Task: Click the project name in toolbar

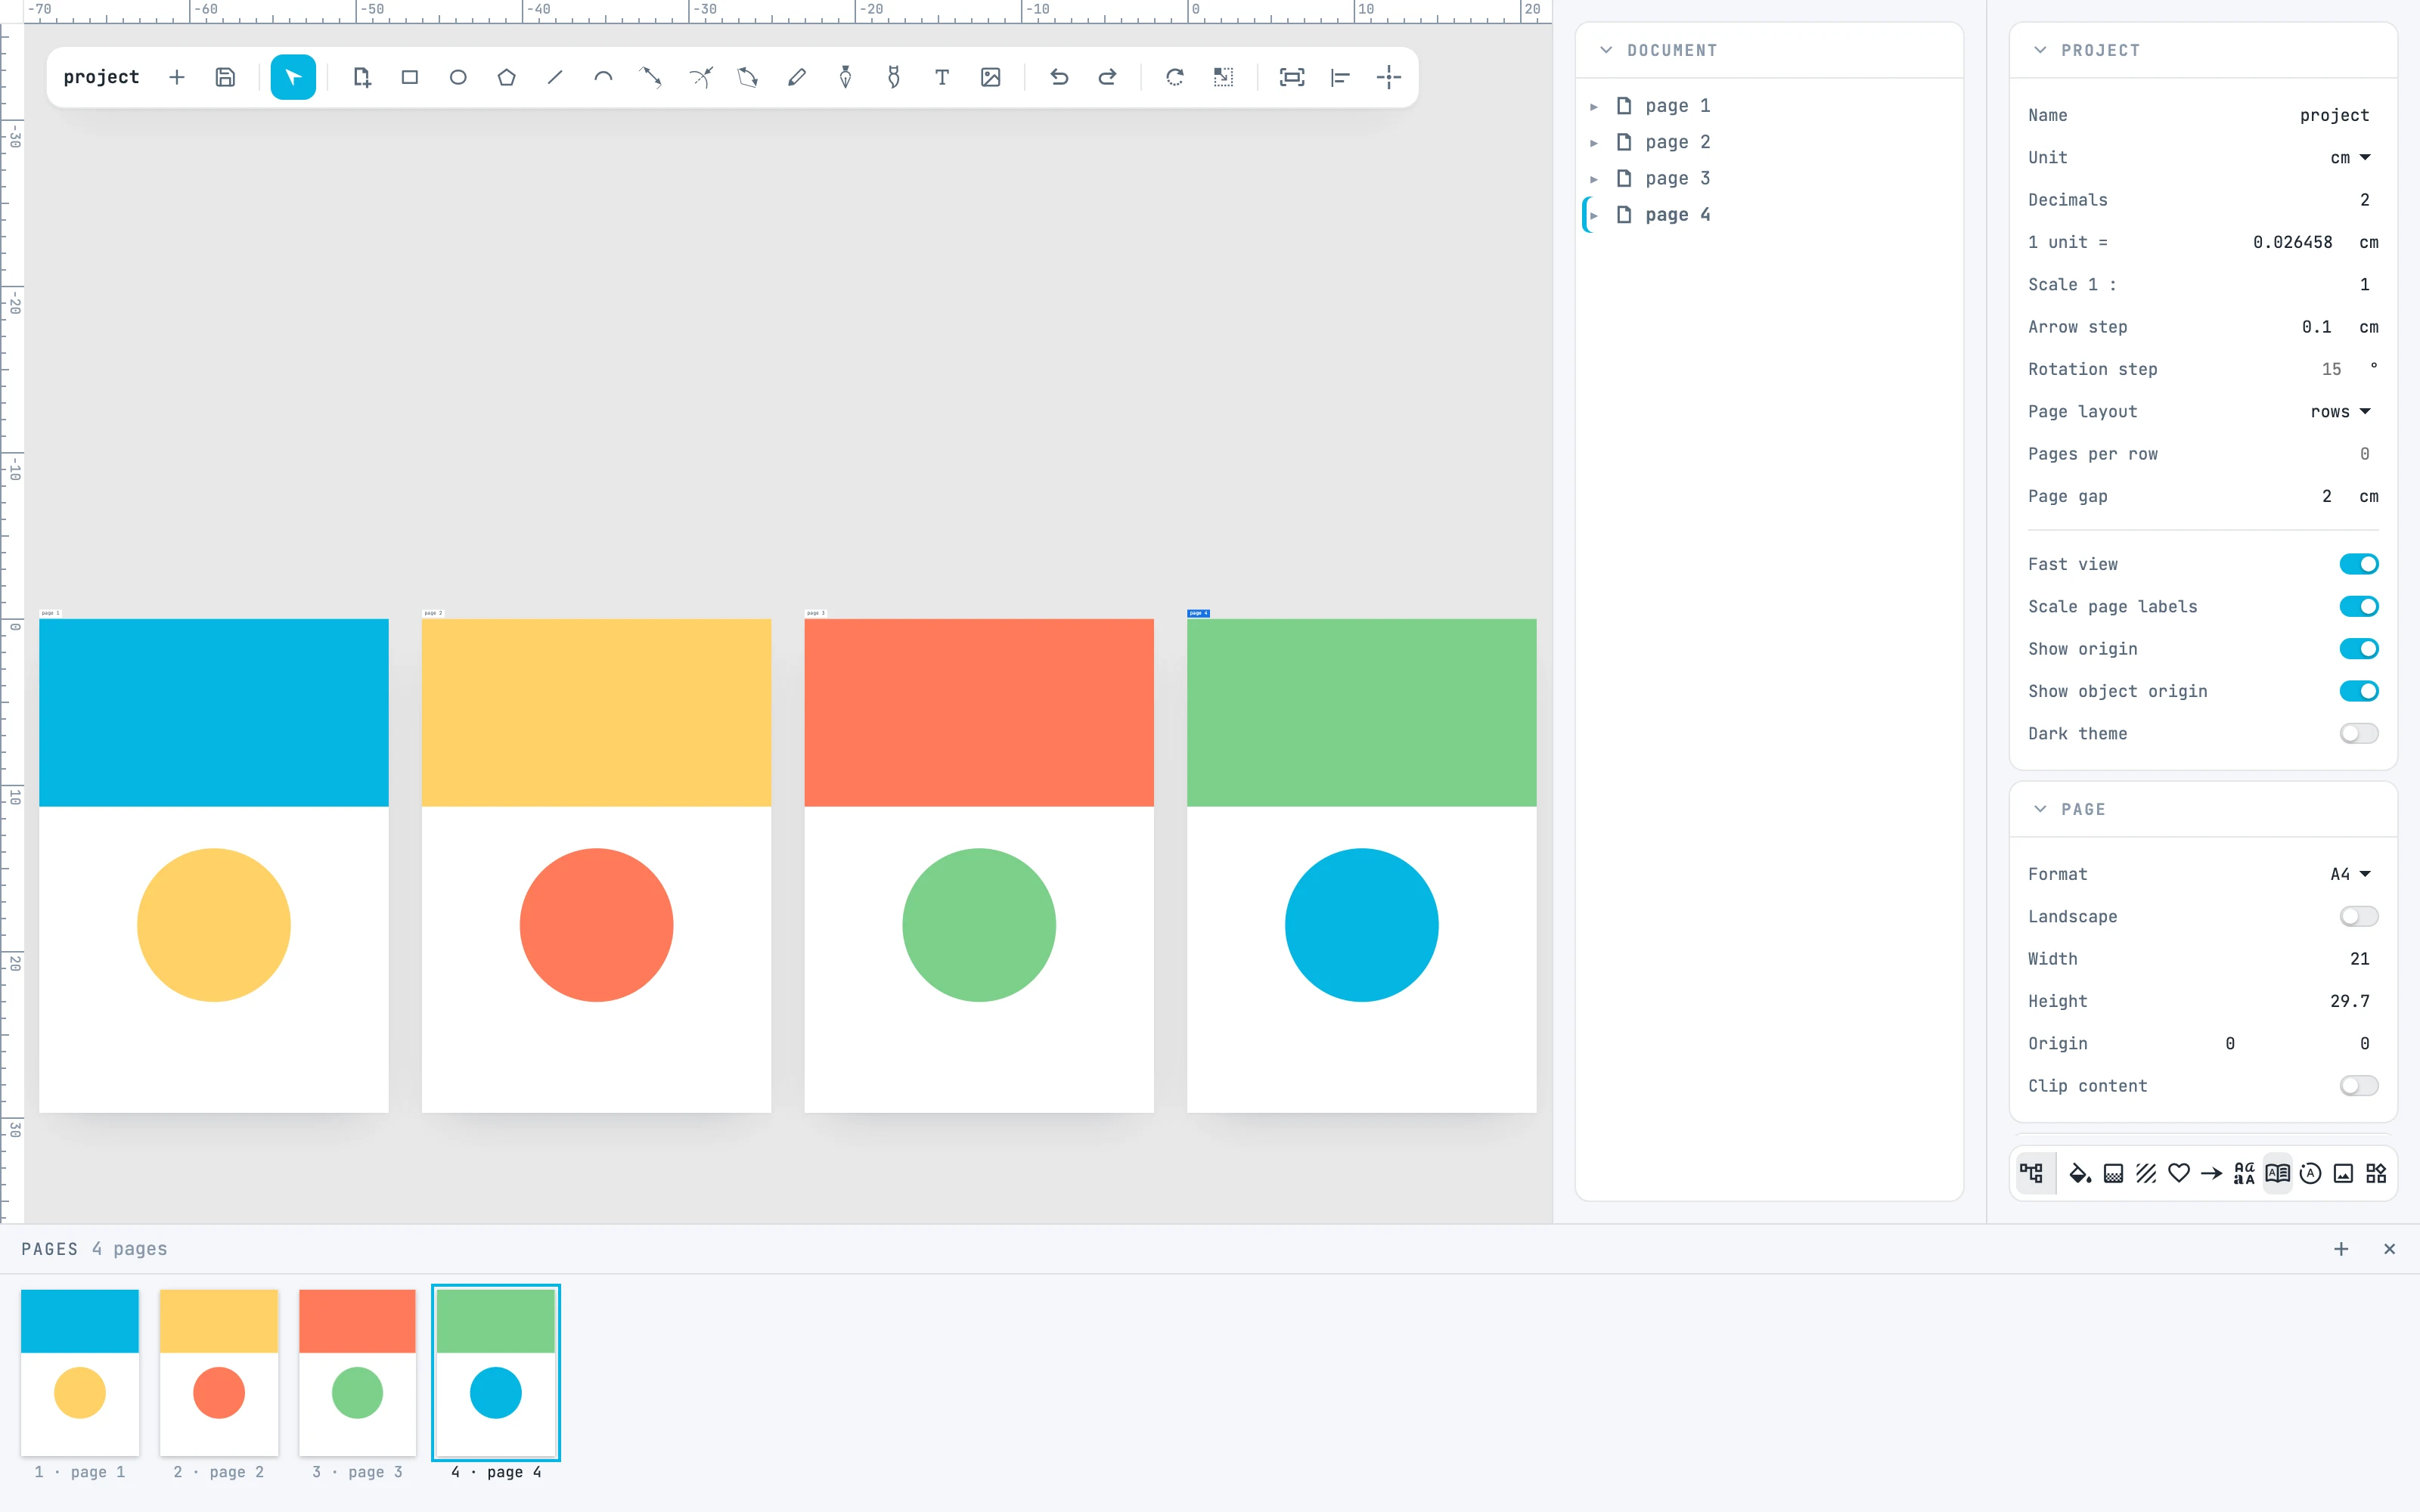Action: tap(101, 77)
